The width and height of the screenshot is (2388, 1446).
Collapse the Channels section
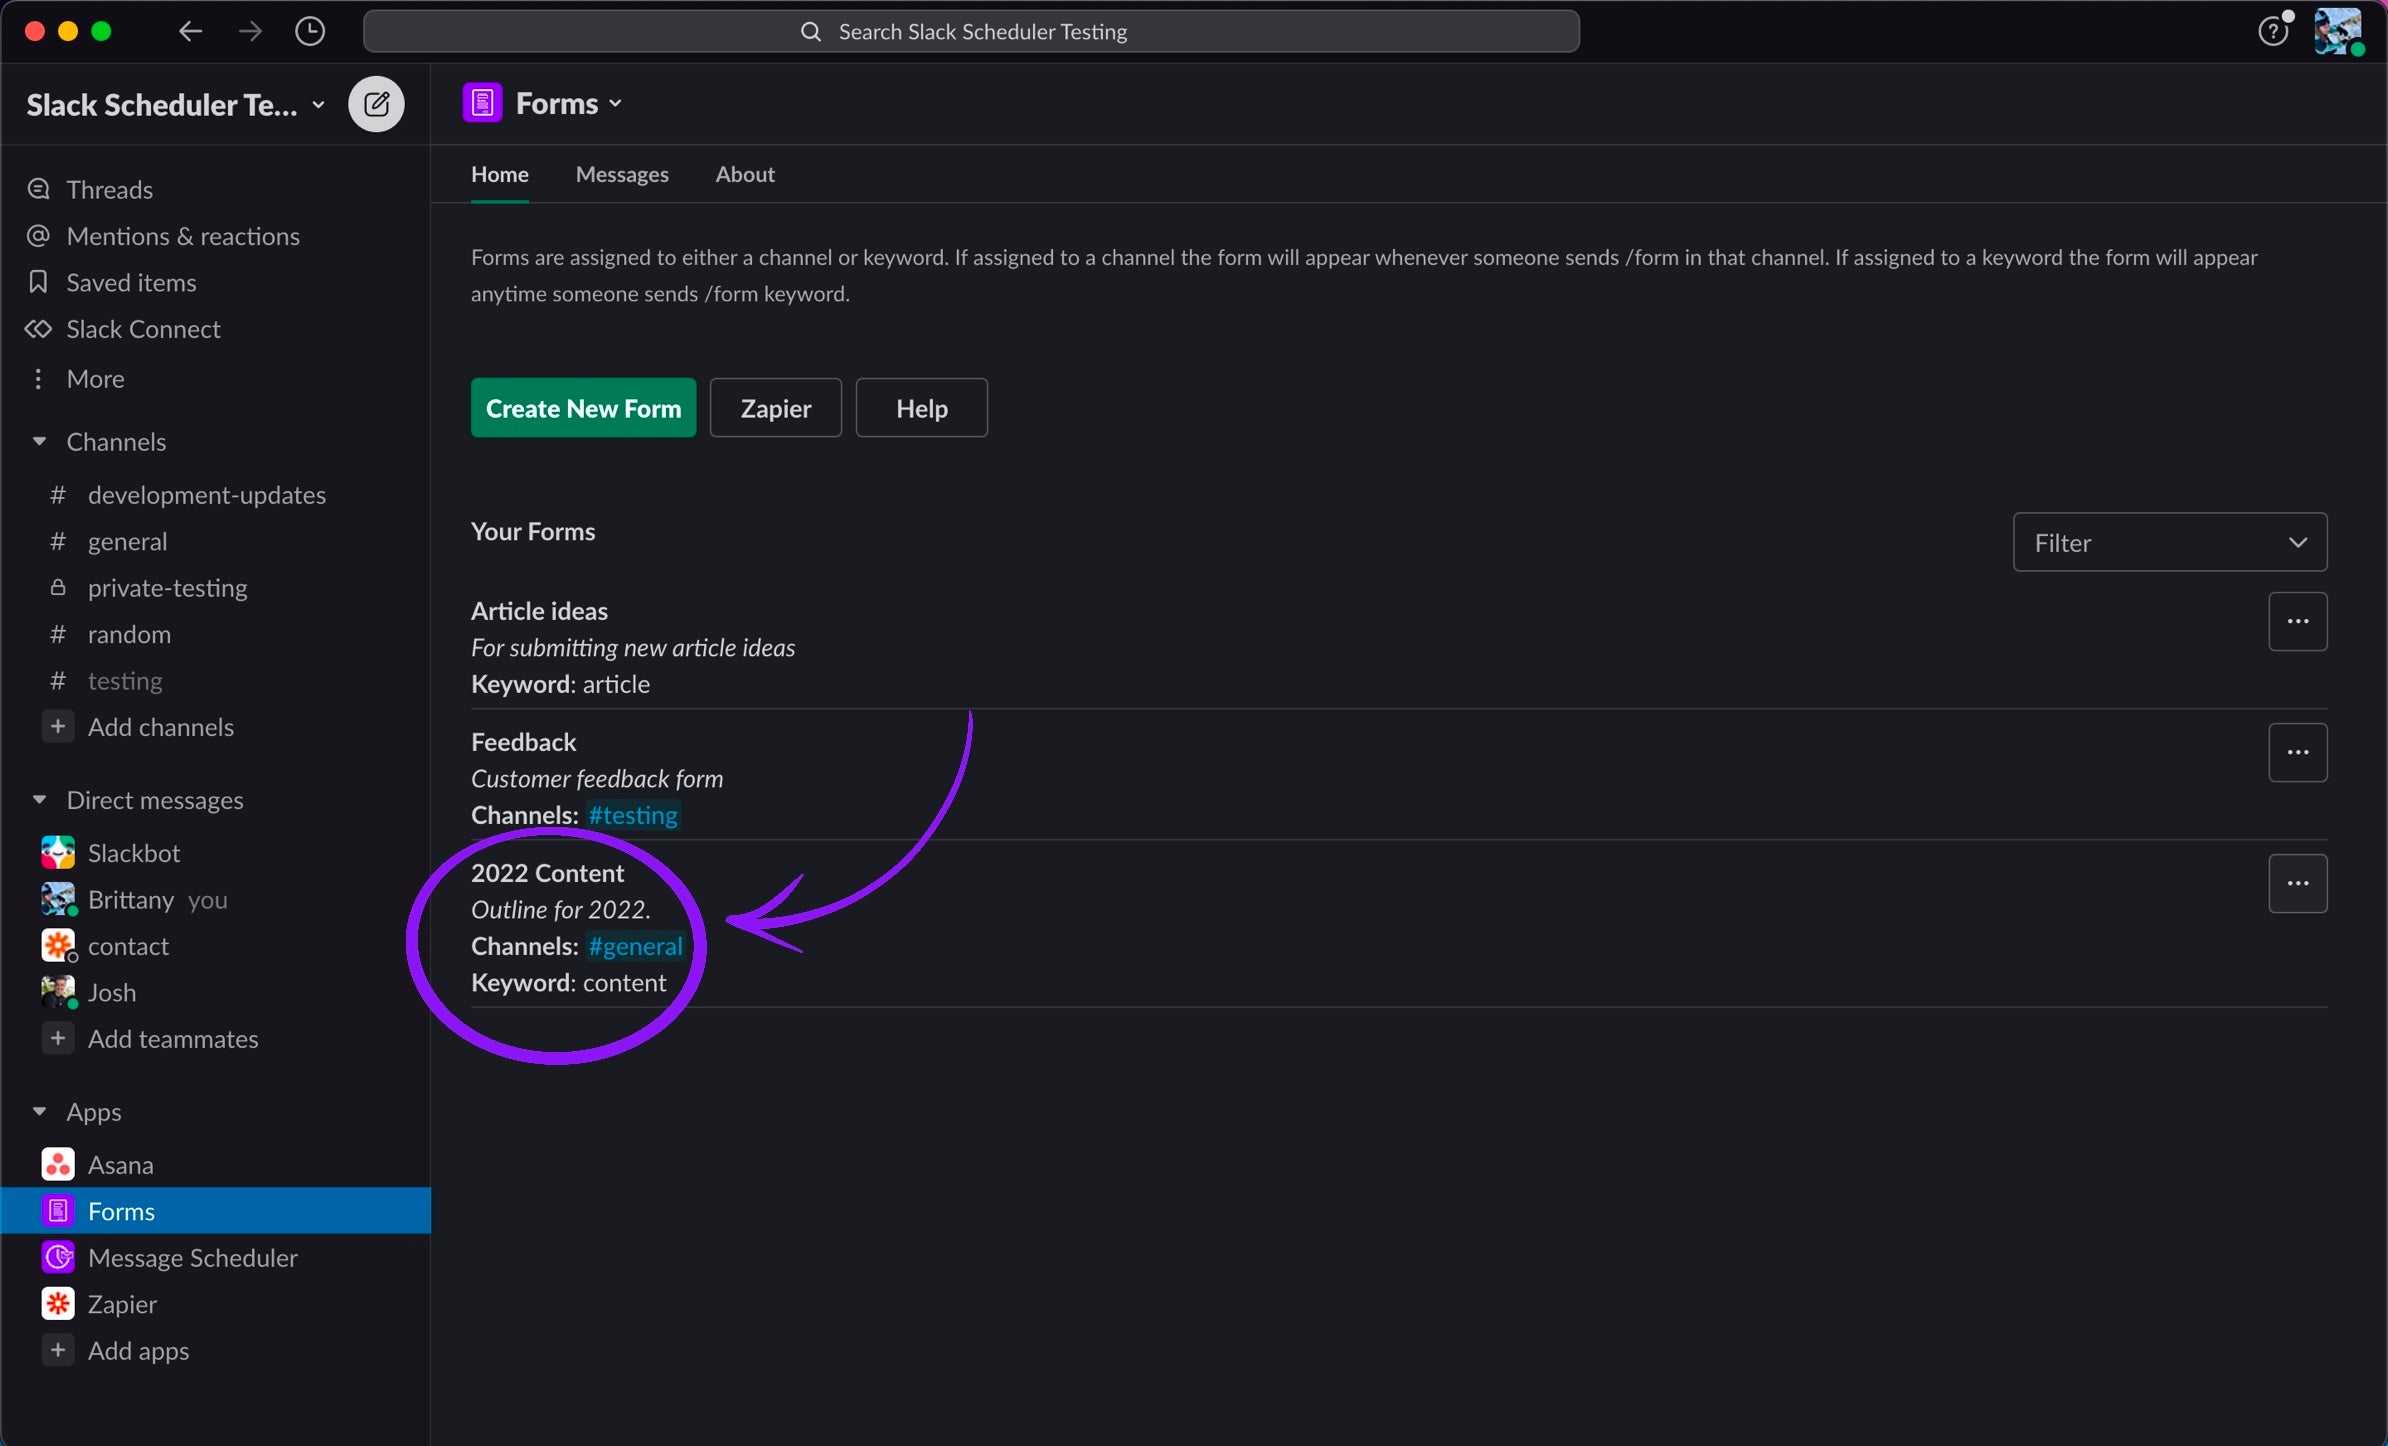40,442
